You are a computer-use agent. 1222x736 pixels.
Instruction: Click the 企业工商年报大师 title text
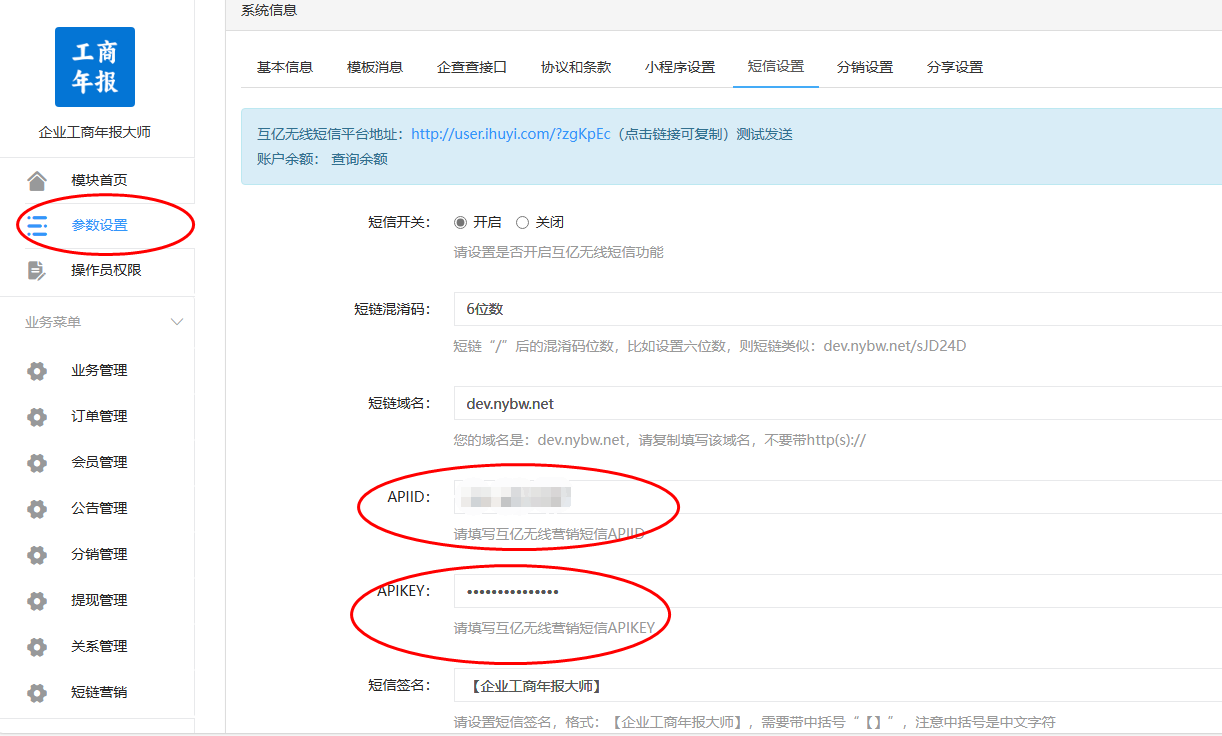(x=95, y=132)
